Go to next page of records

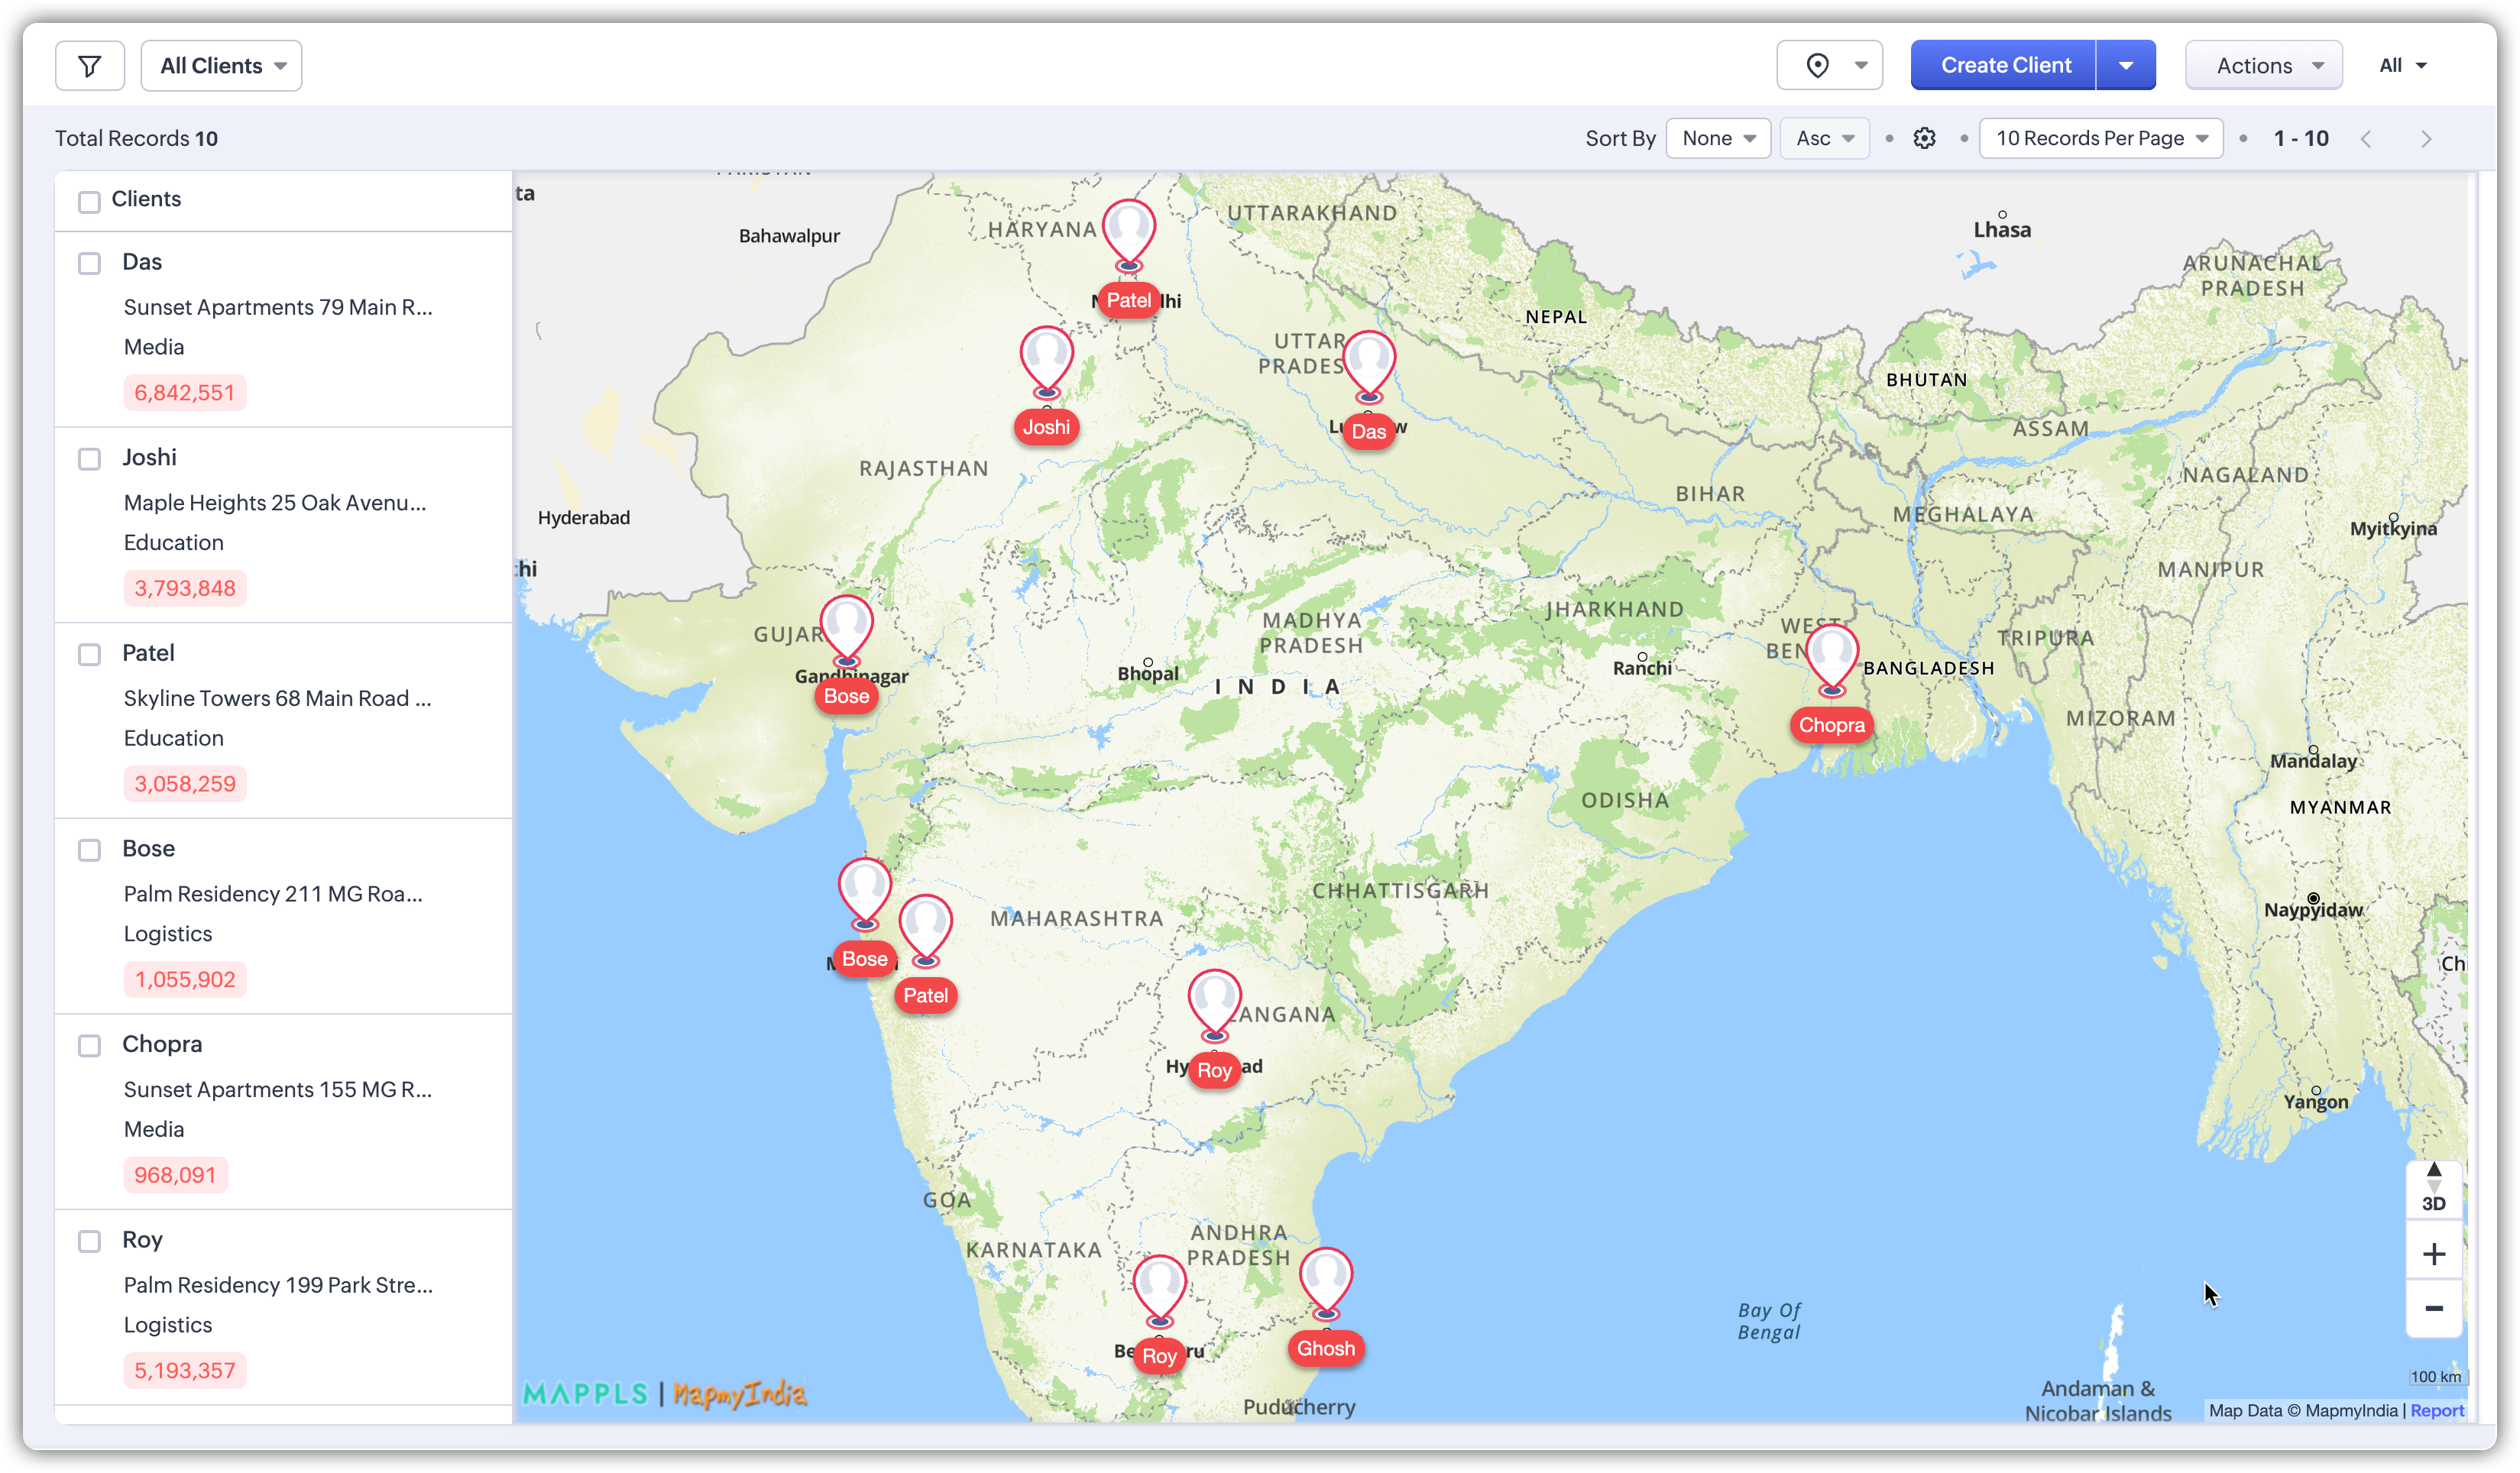[x=2425, y=139]
